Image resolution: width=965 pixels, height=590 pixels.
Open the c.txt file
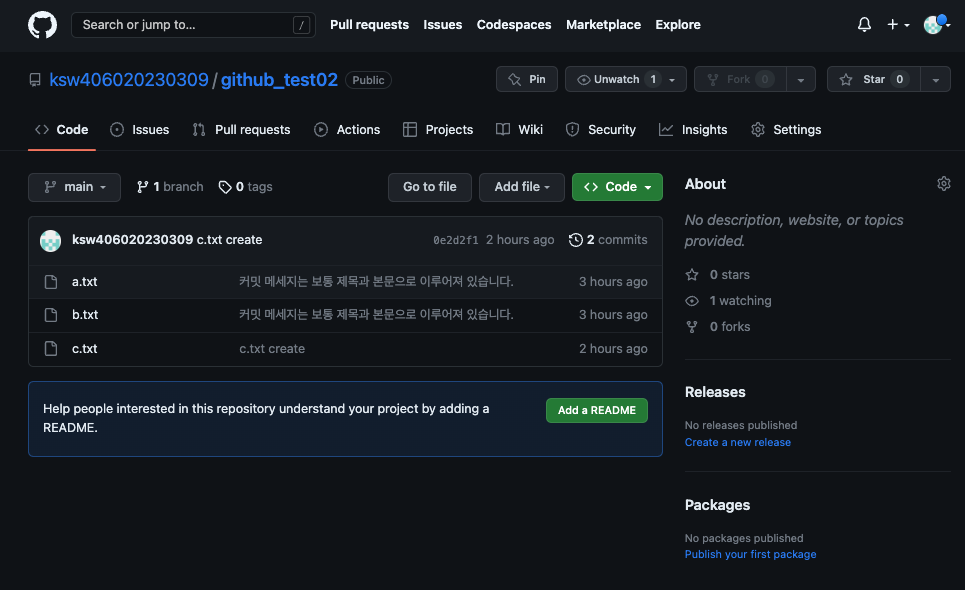coord(84,349)
